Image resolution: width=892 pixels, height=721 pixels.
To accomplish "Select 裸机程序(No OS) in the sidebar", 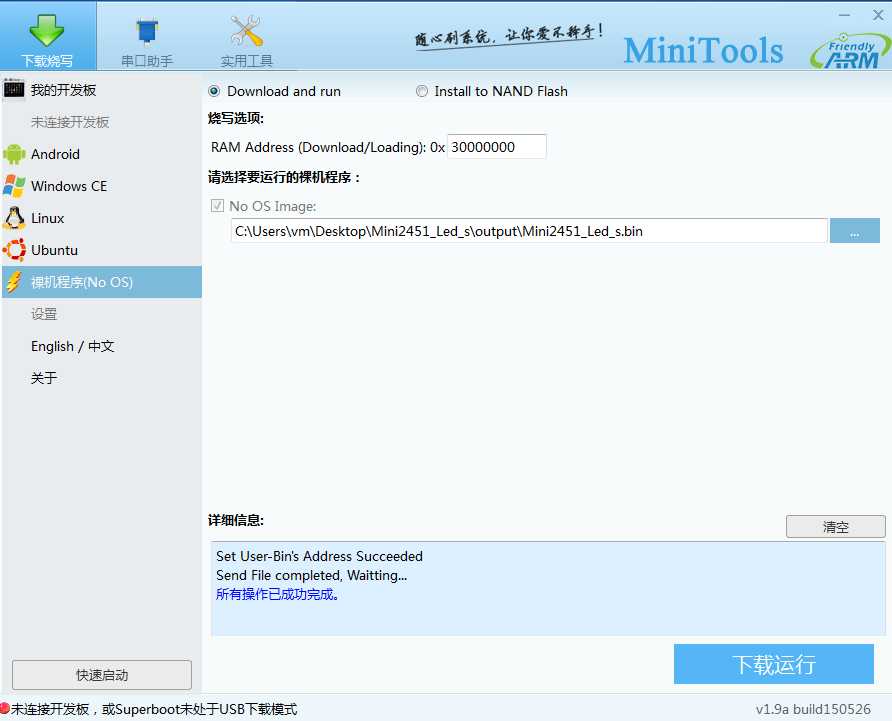I will click(102, 282).
